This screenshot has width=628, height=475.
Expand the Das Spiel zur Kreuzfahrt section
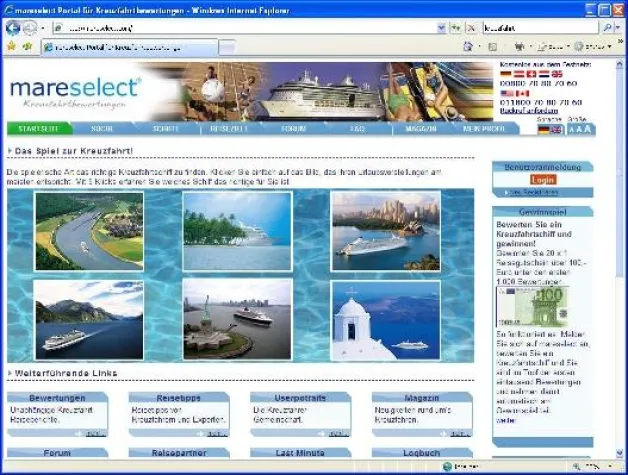tap(10, 151)
